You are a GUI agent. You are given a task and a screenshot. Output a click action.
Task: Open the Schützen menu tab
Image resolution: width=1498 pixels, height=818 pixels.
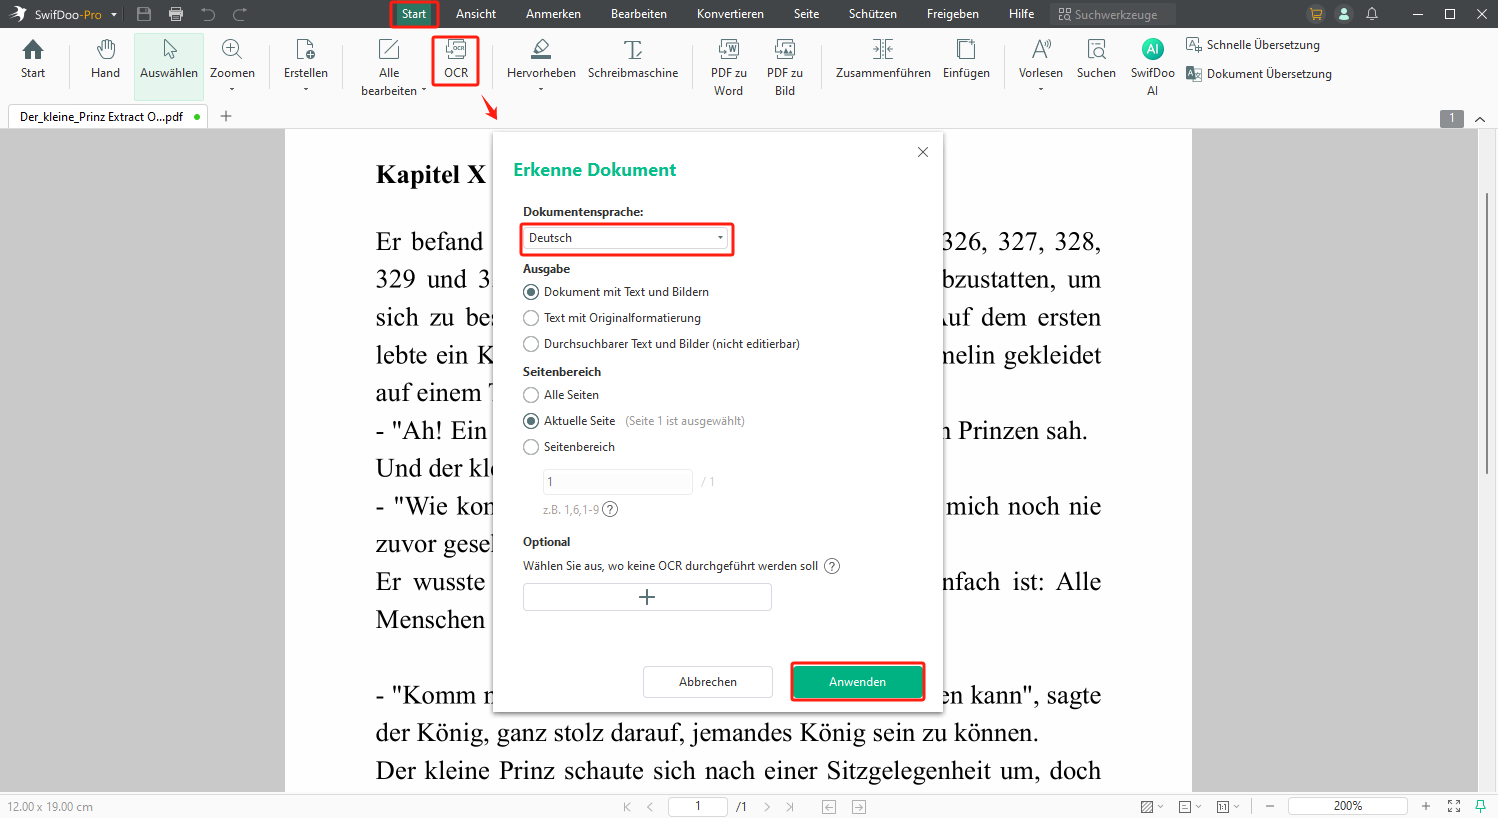coord(873,14)
